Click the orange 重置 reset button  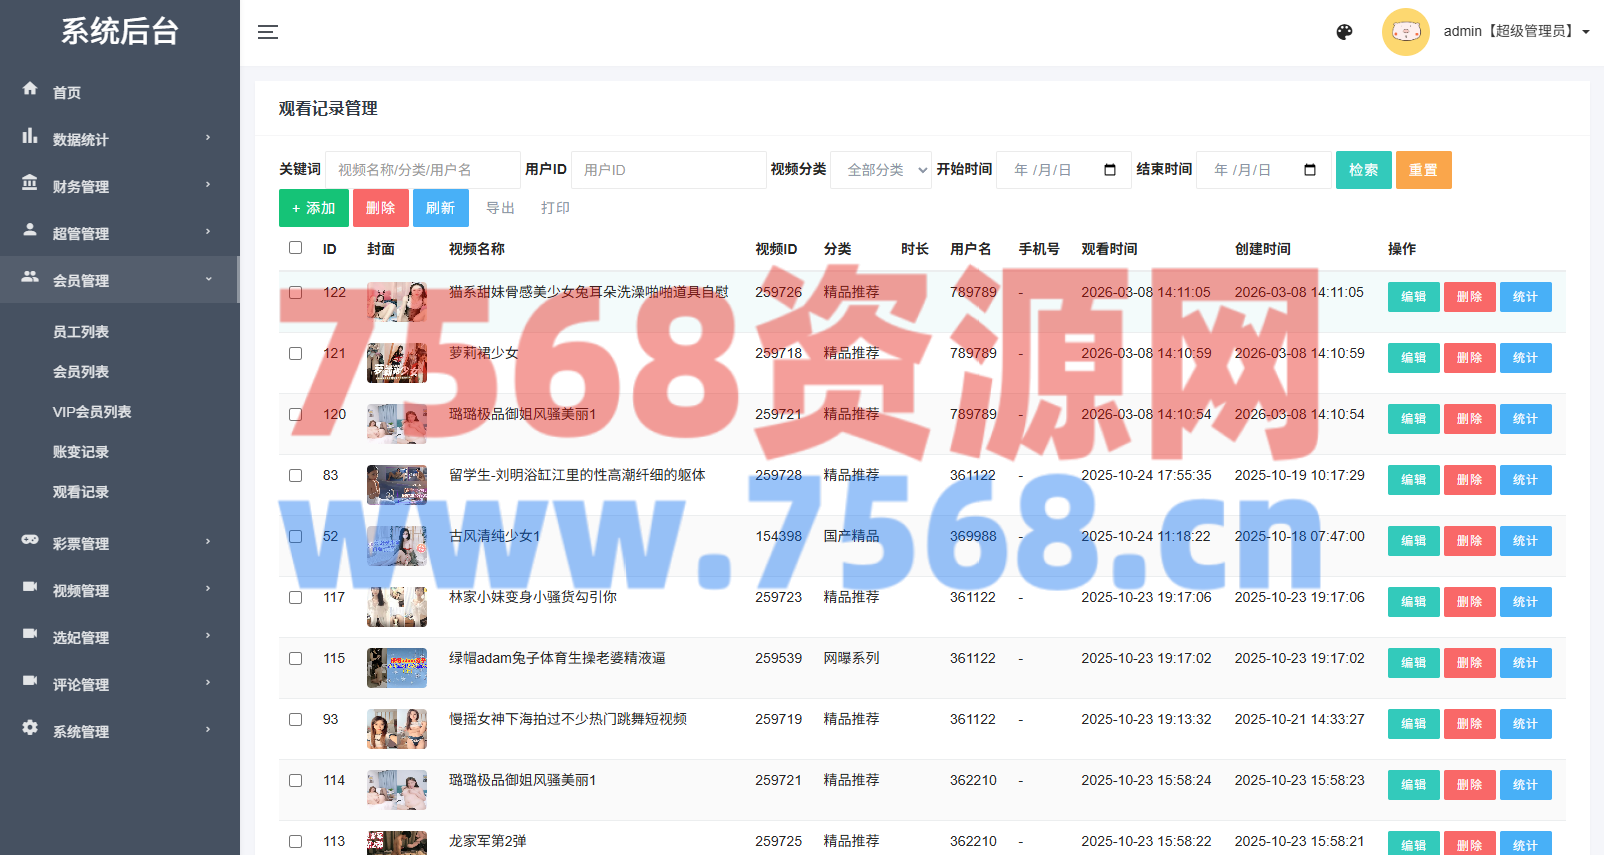coord(1423,170)
